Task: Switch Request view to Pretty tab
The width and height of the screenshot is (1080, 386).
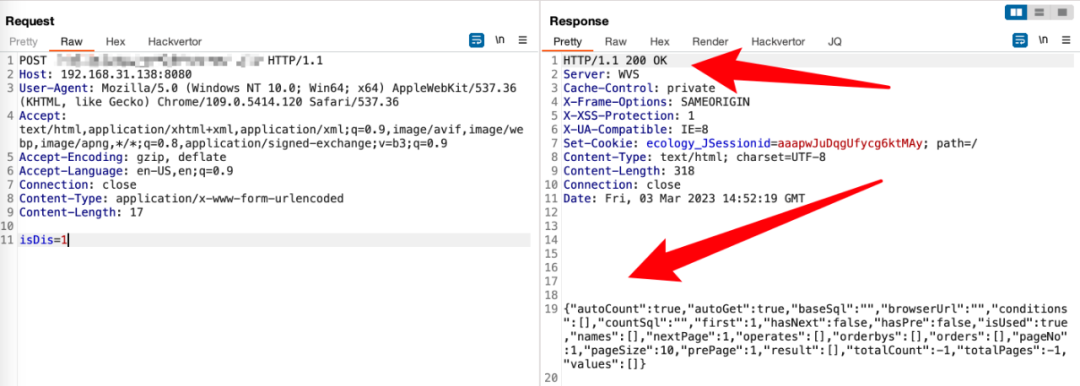Action: [x=23, y=41]
